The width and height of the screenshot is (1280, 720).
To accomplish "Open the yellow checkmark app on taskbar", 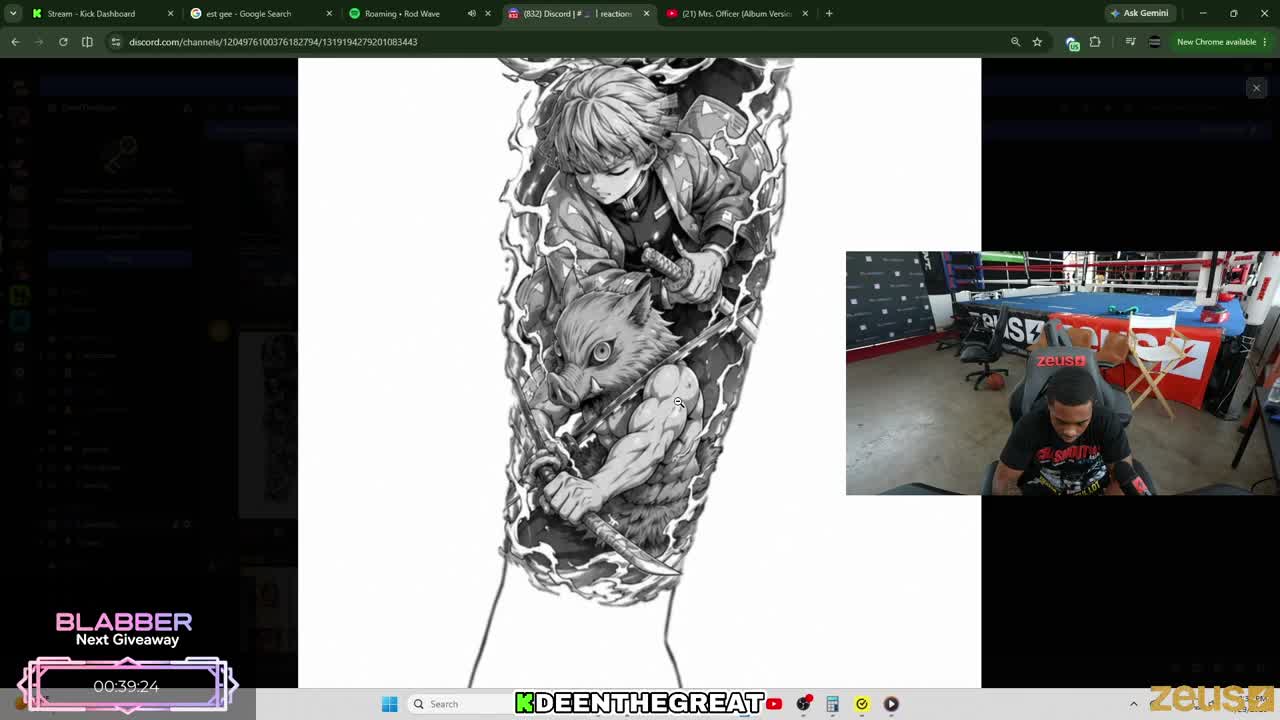I will (861, 704).
